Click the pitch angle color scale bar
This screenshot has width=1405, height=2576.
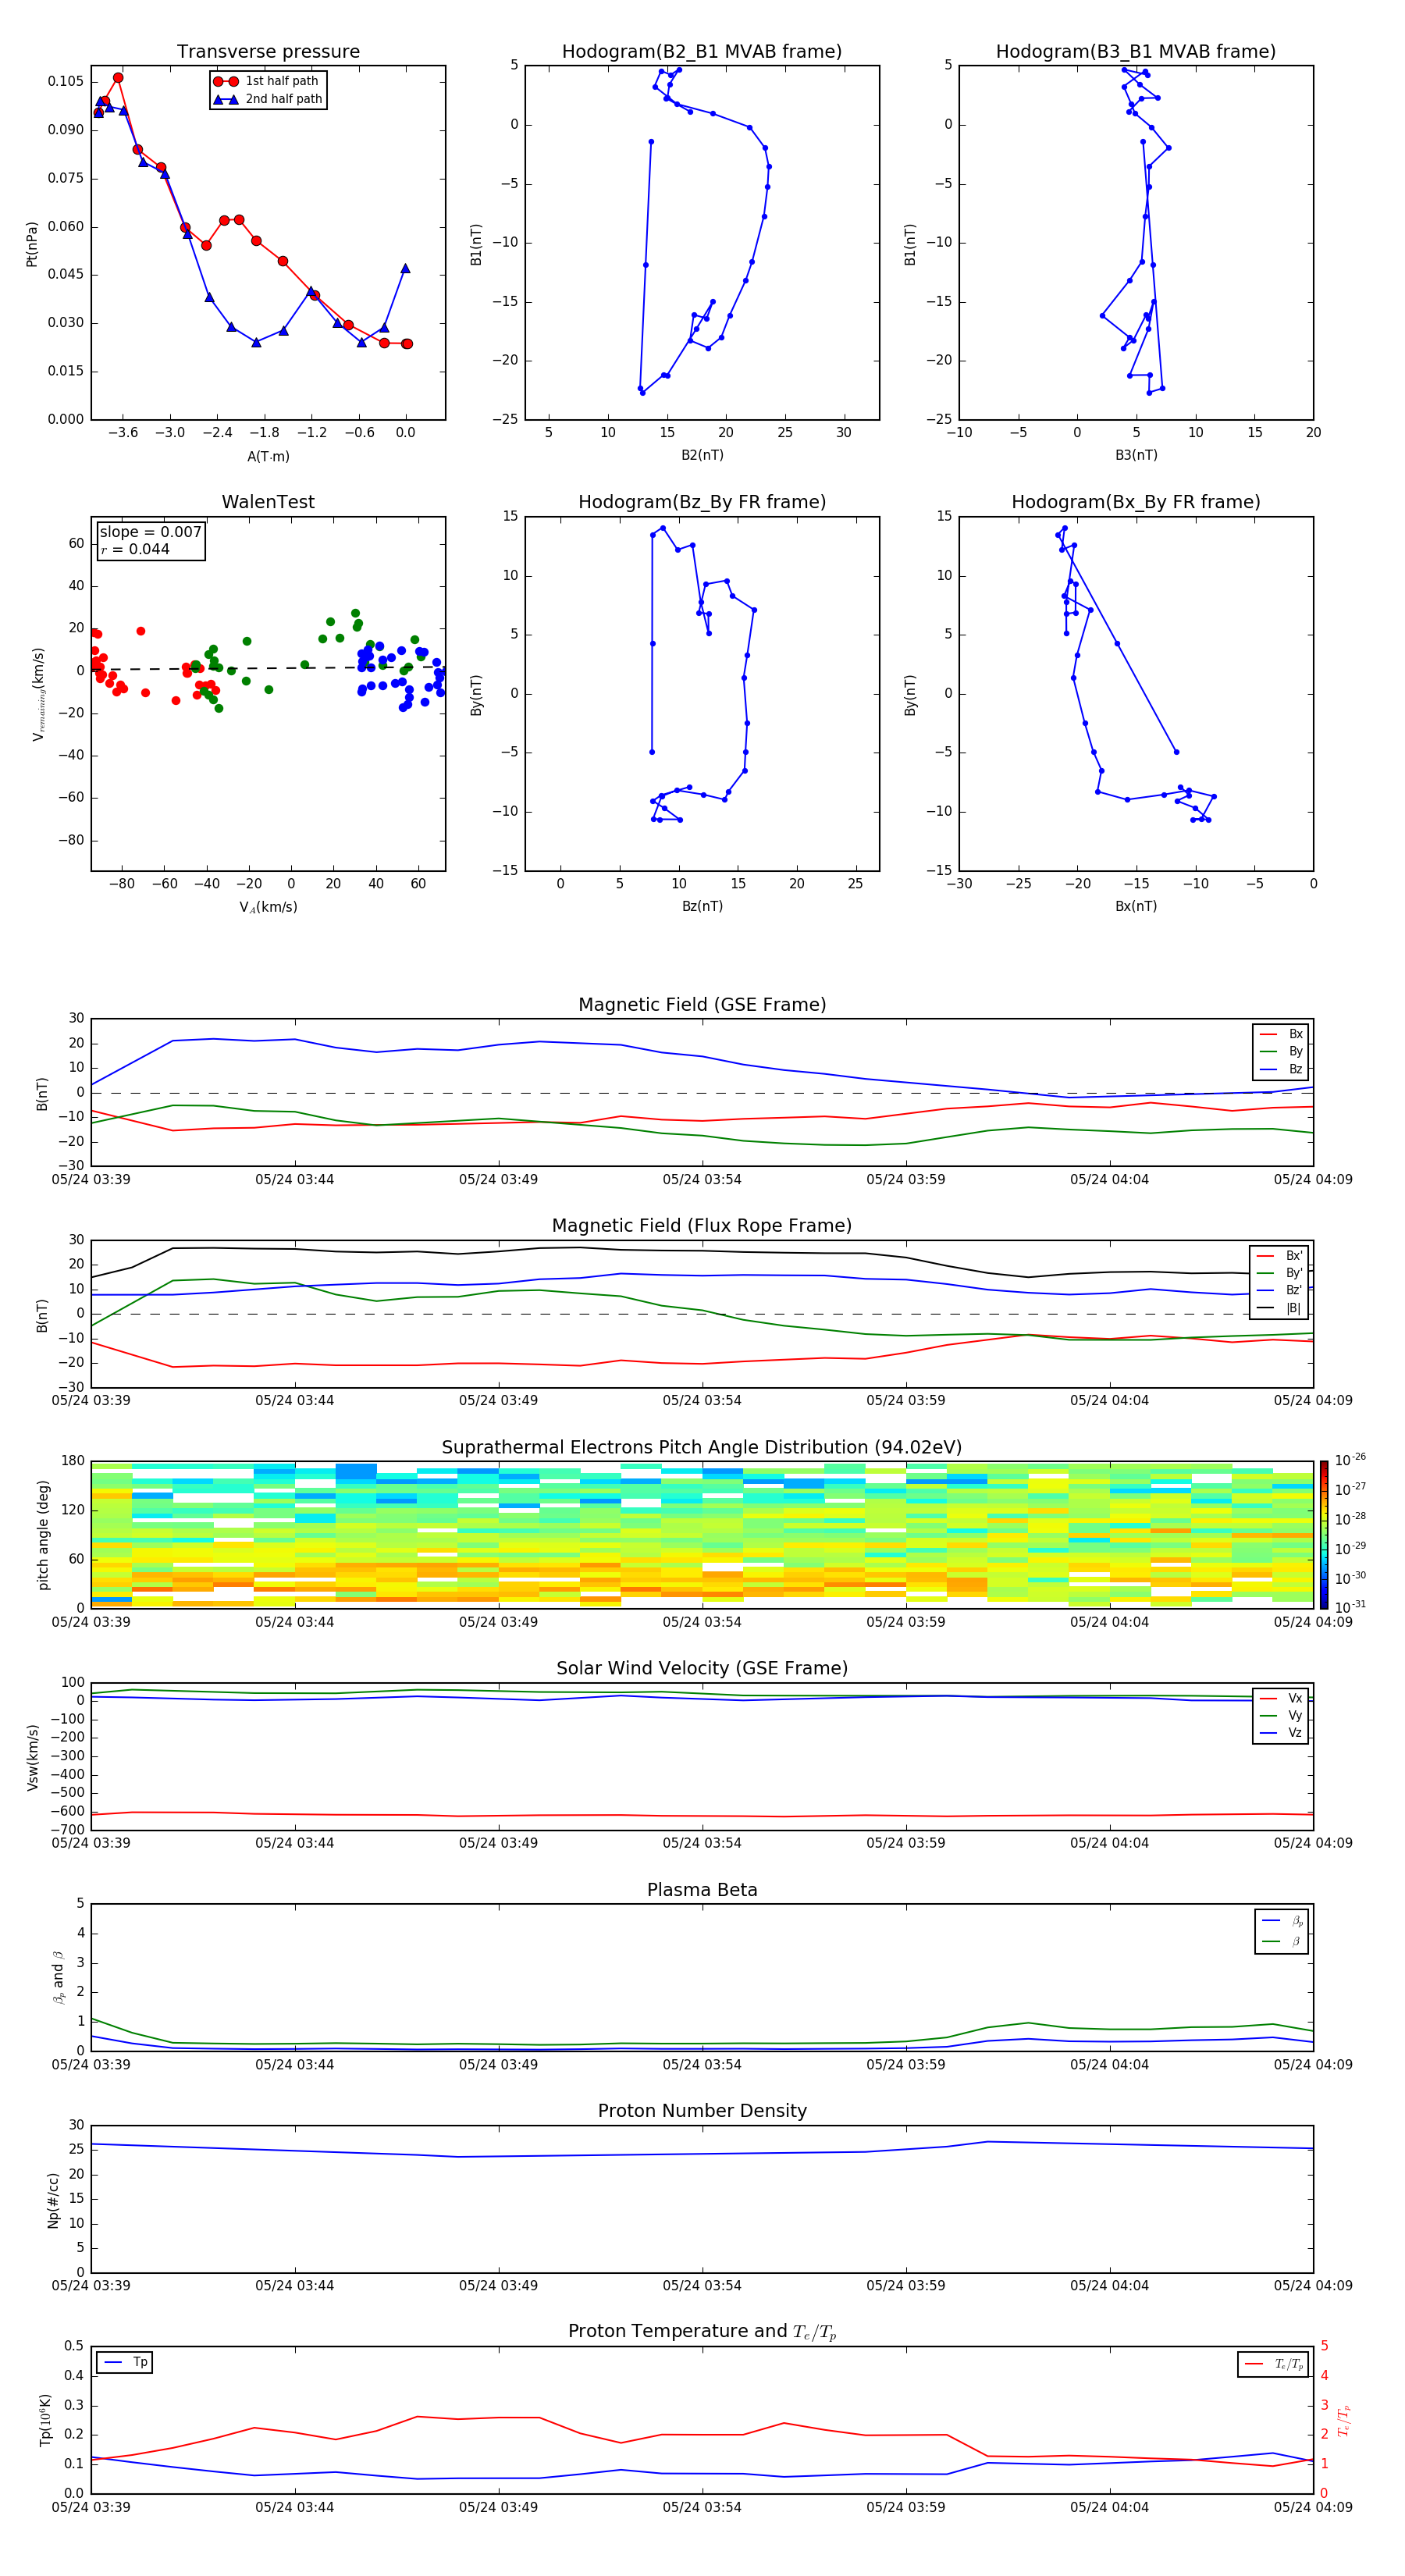point(1324,1535)
